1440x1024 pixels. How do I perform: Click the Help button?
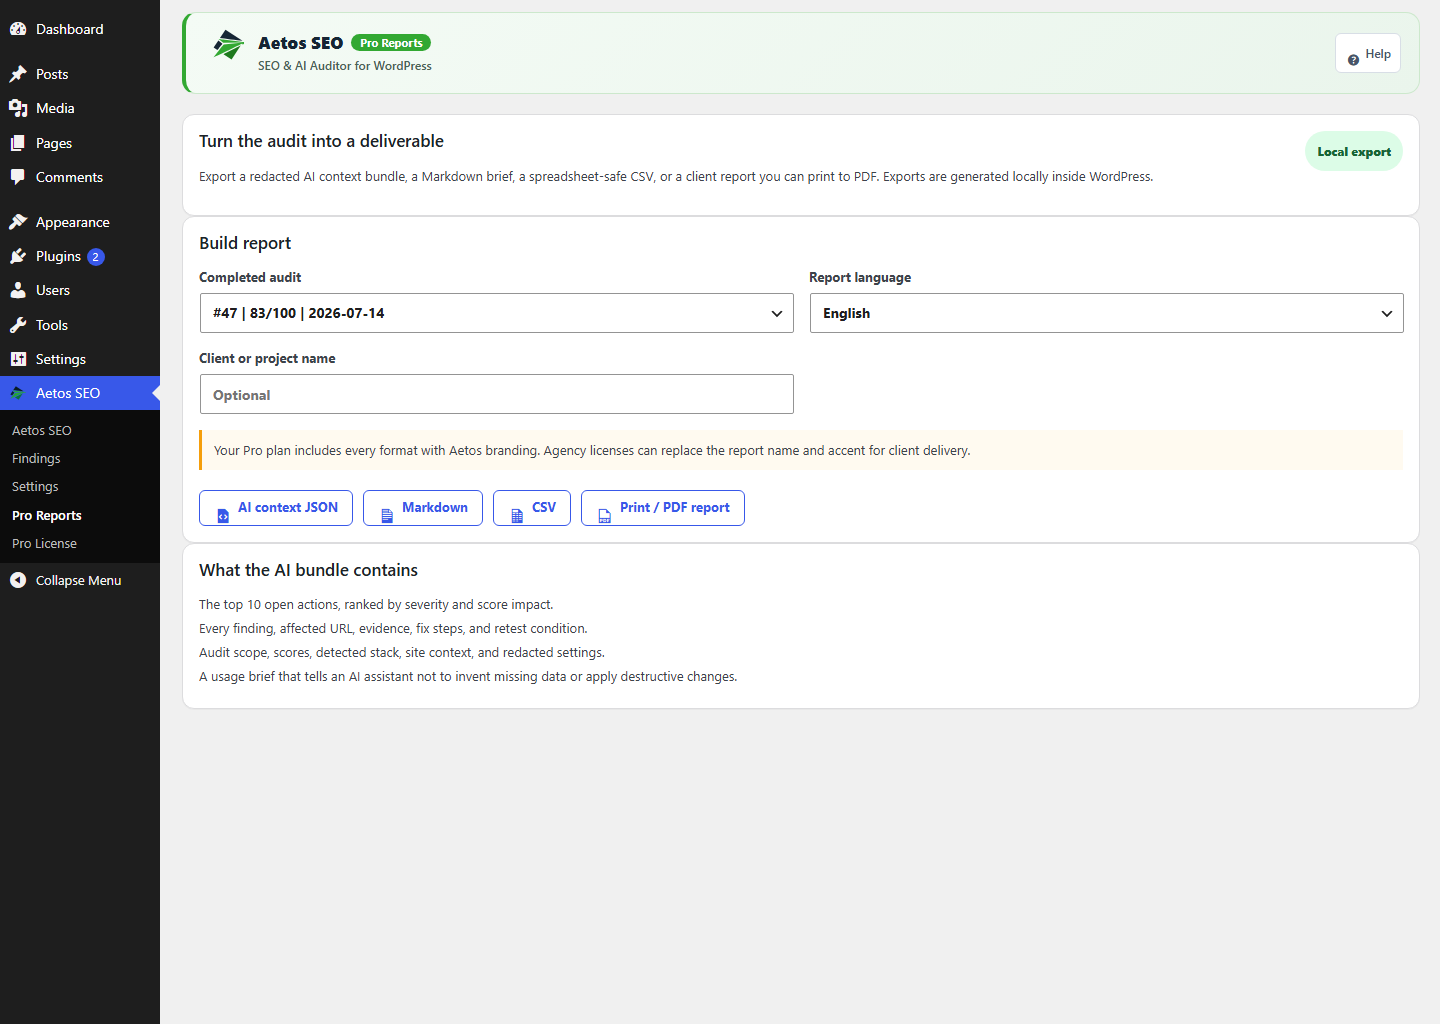[x=1368, y=53]
